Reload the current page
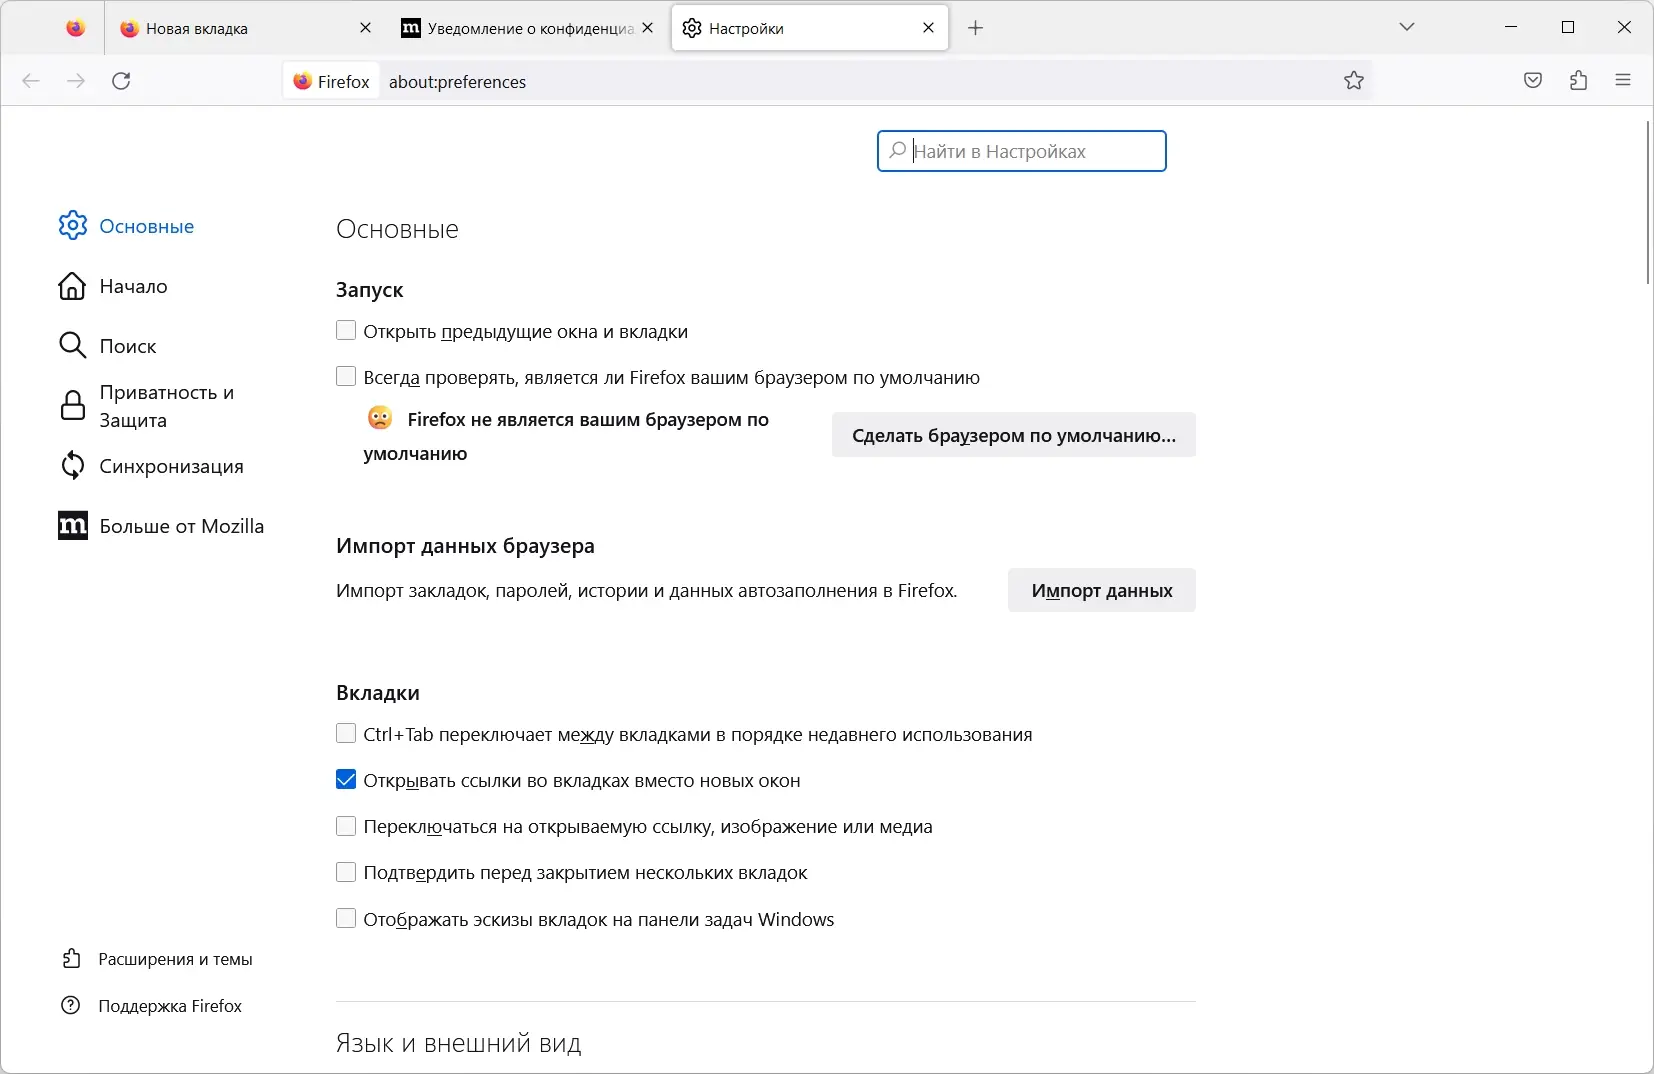The image size is (1654, 1074). [120, 81]
